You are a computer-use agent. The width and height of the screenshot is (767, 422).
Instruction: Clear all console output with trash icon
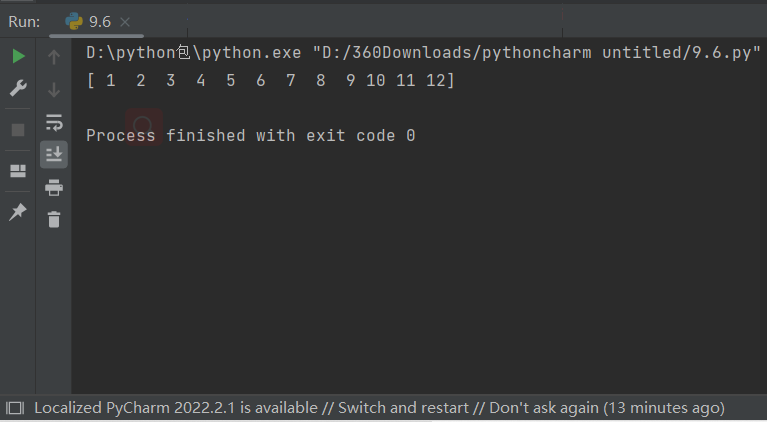point(54,220)
